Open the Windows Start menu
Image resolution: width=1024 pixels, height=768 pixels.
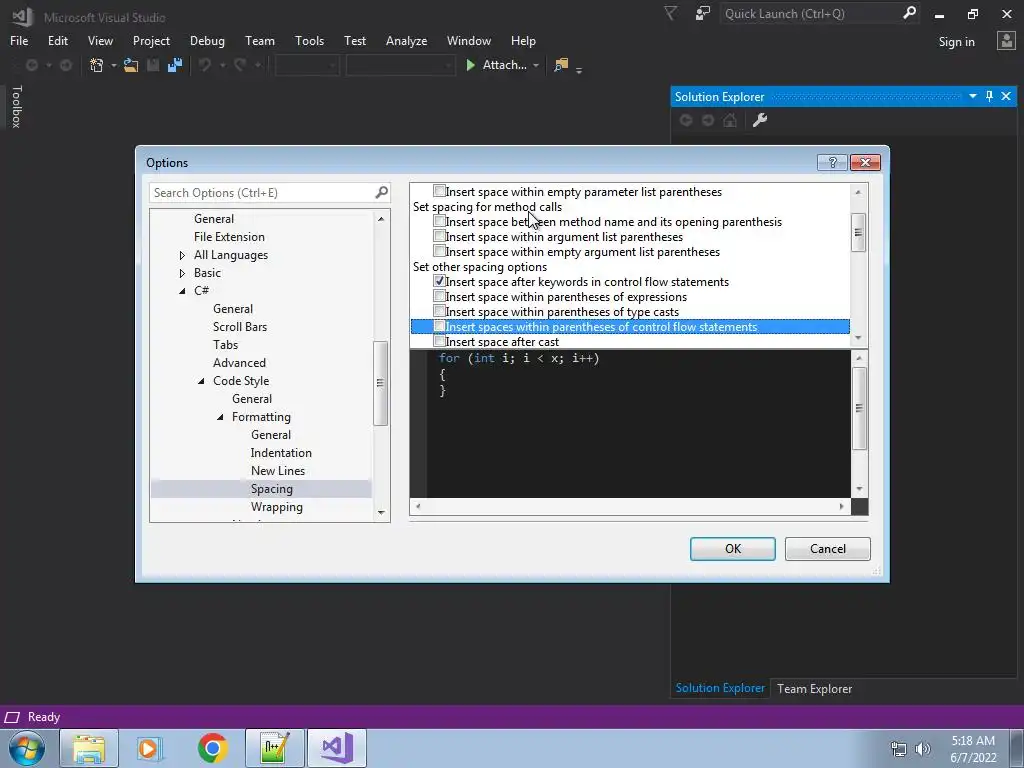(x=27, y=748)
